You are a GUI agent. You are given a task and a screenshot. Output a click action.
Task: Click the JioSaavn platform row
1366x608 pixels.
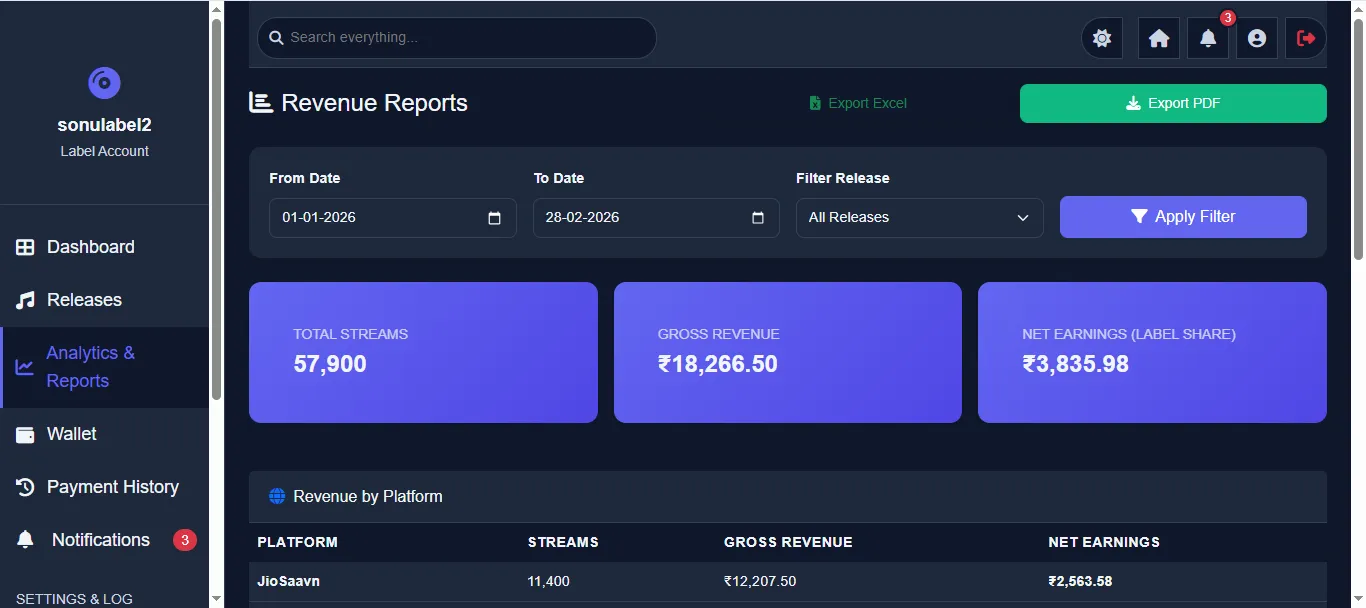(x=788, y=581)
